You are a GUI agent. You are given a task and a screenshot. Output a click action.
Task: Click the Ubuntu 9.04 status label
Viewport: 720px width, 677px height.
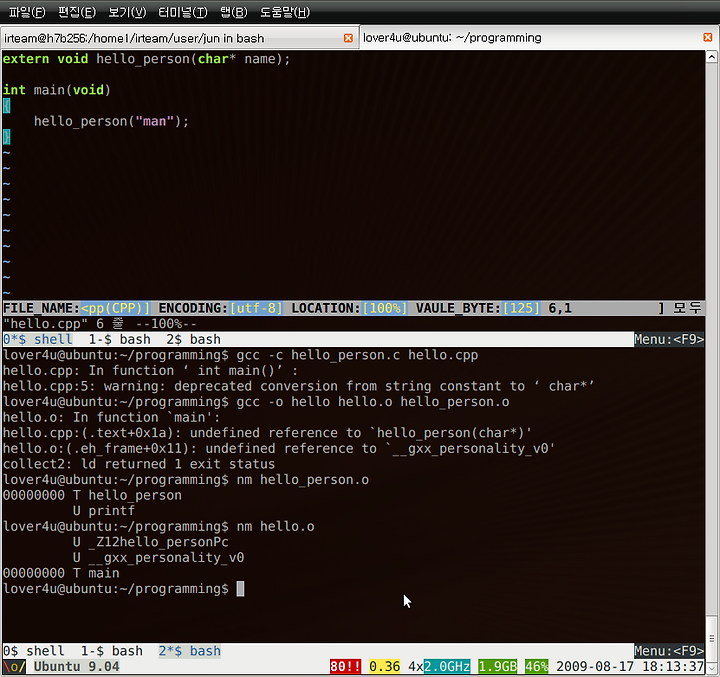[76, 666]
